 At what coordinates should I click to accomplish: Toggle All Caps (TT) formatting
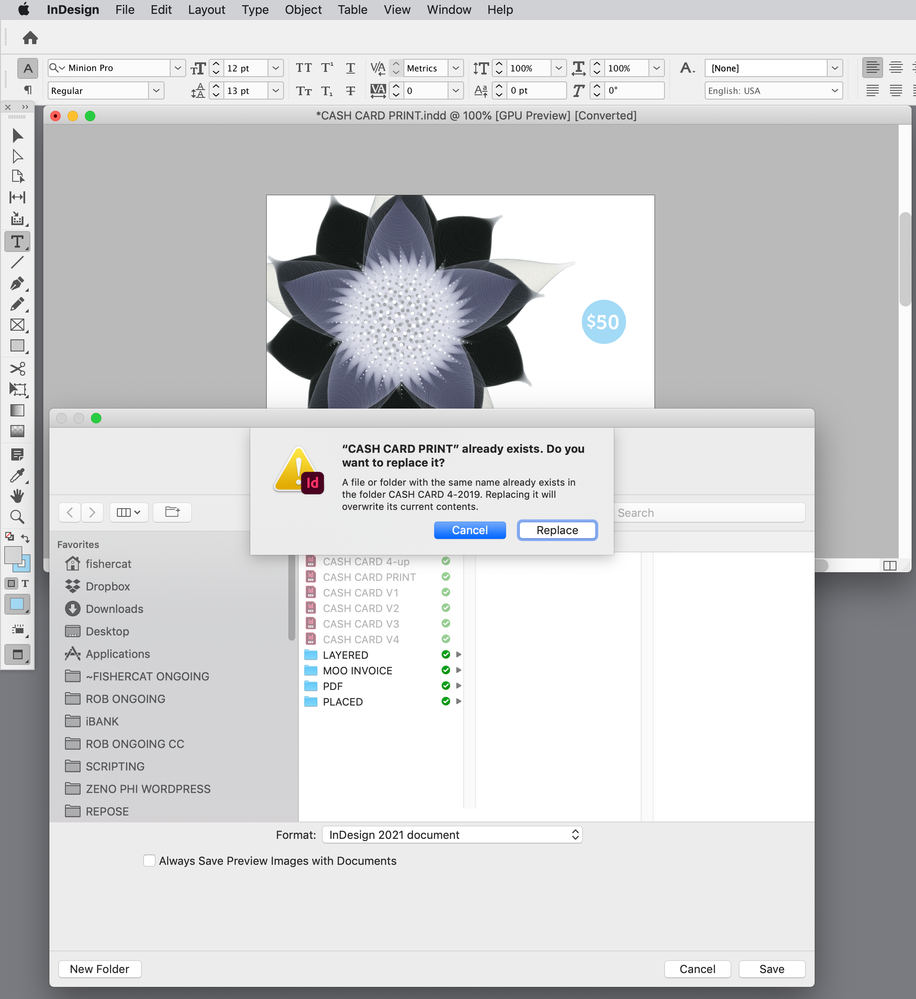pyautogui.click(x=304, y=68)
